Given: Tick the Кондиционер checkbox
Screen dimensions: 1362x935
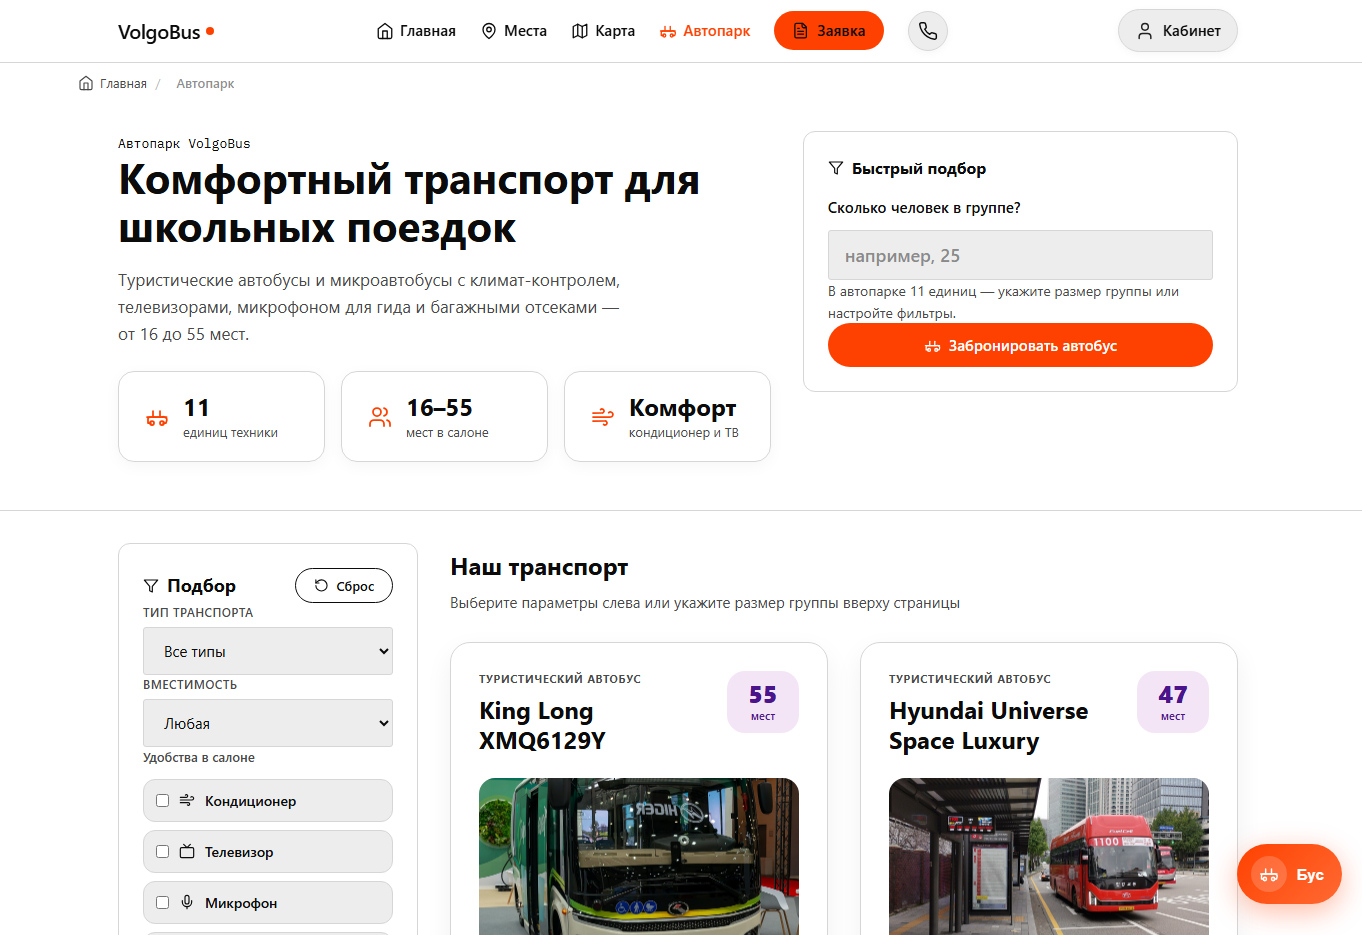Looking at the screenshot, I should [163, 800].
